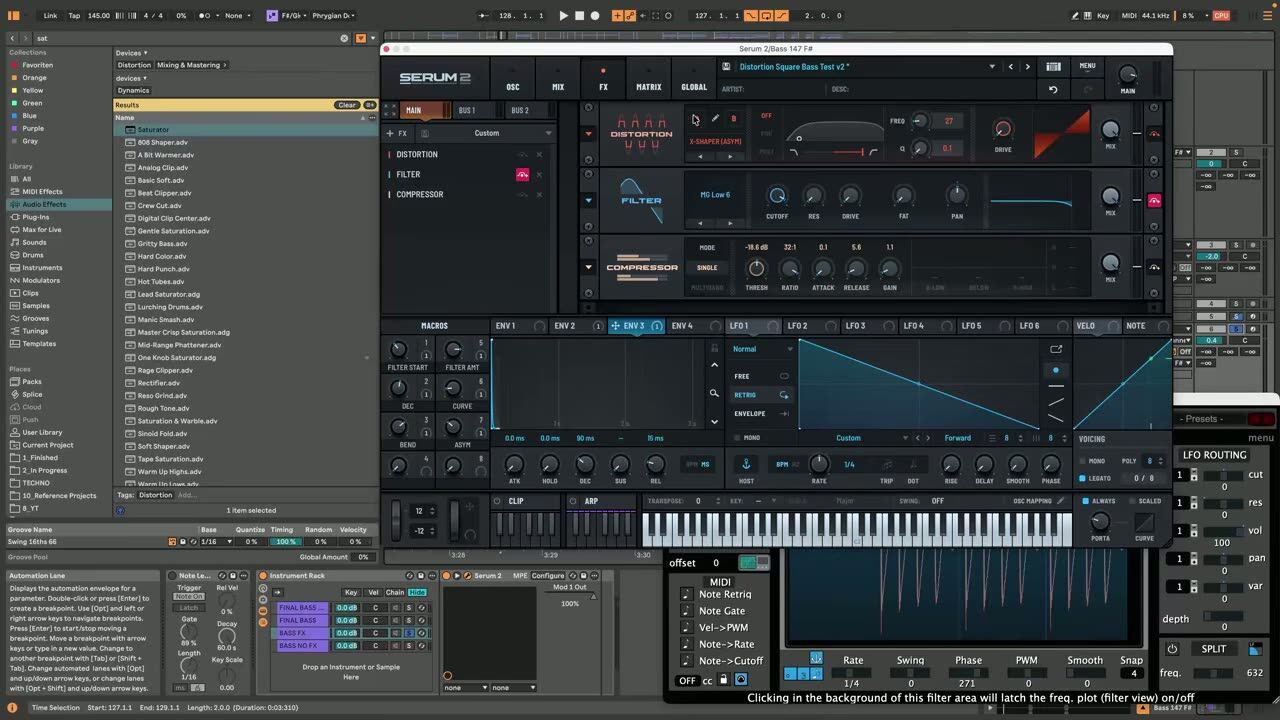Collapse the Filter module blue arrow
The width and height of the screenshot is (1280, 720).
pos(589,200)
